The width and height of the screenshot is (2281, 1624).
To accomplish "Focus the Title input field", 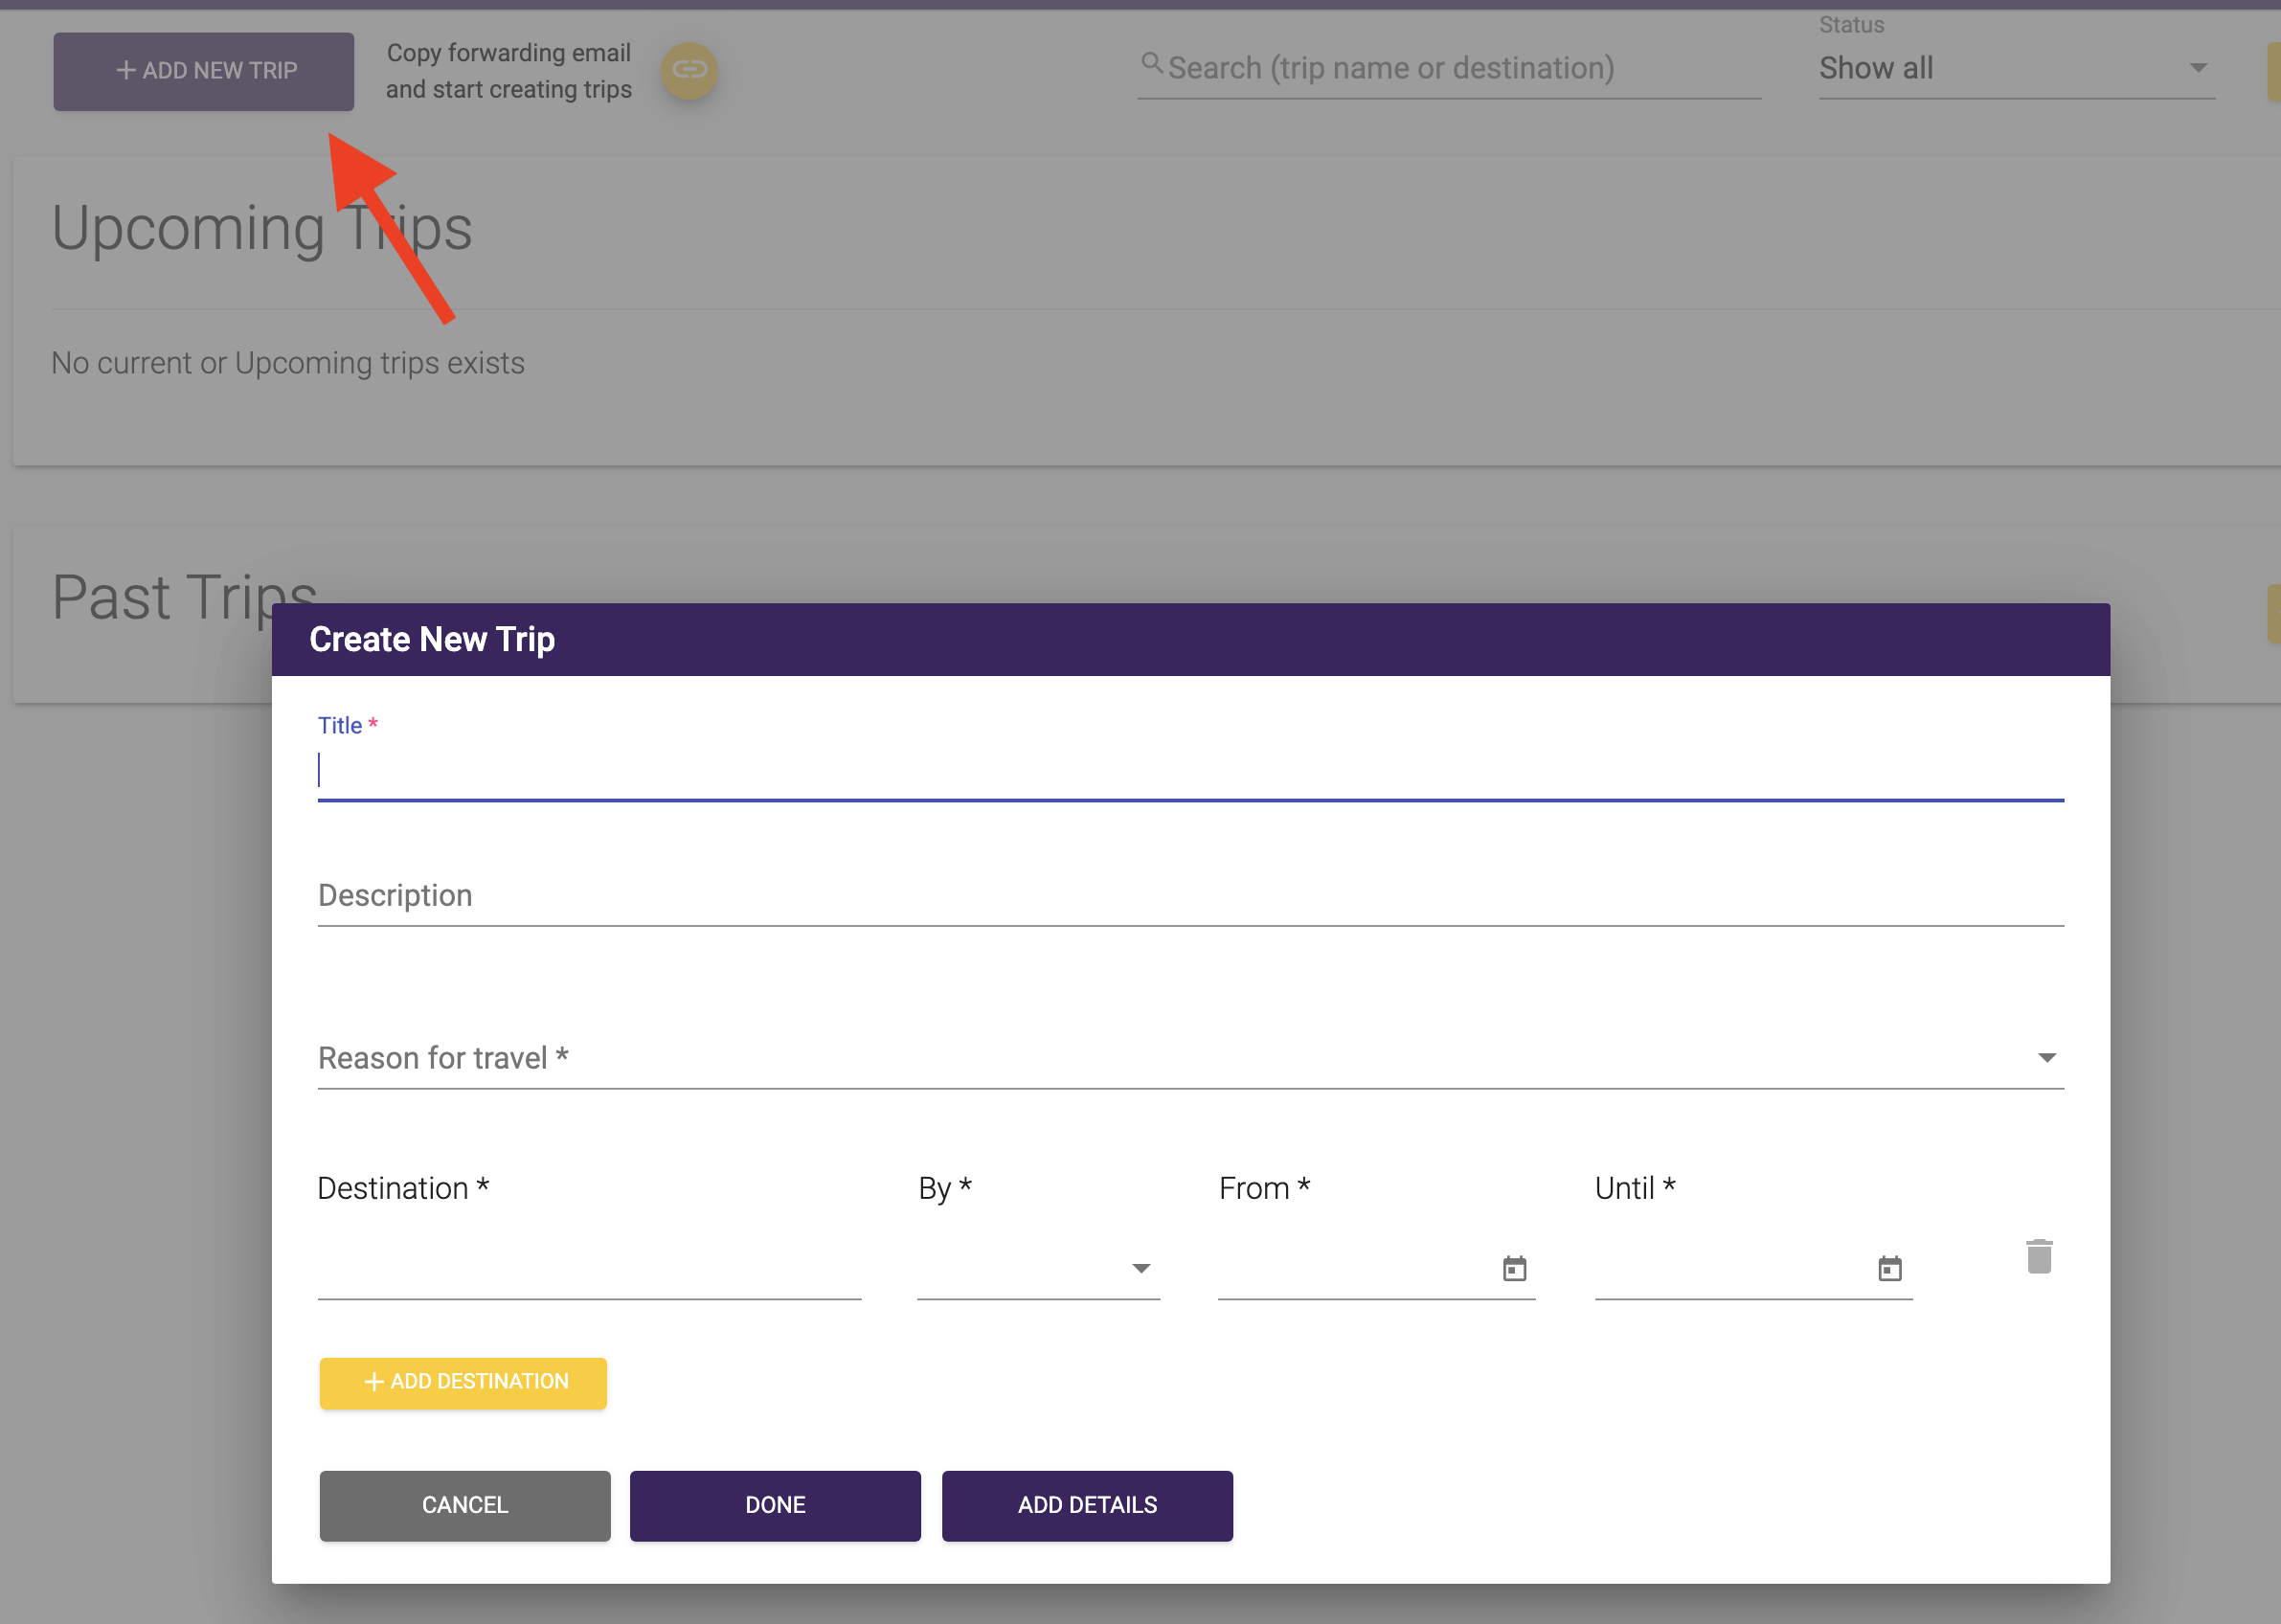I will (x=1190, y=771).
